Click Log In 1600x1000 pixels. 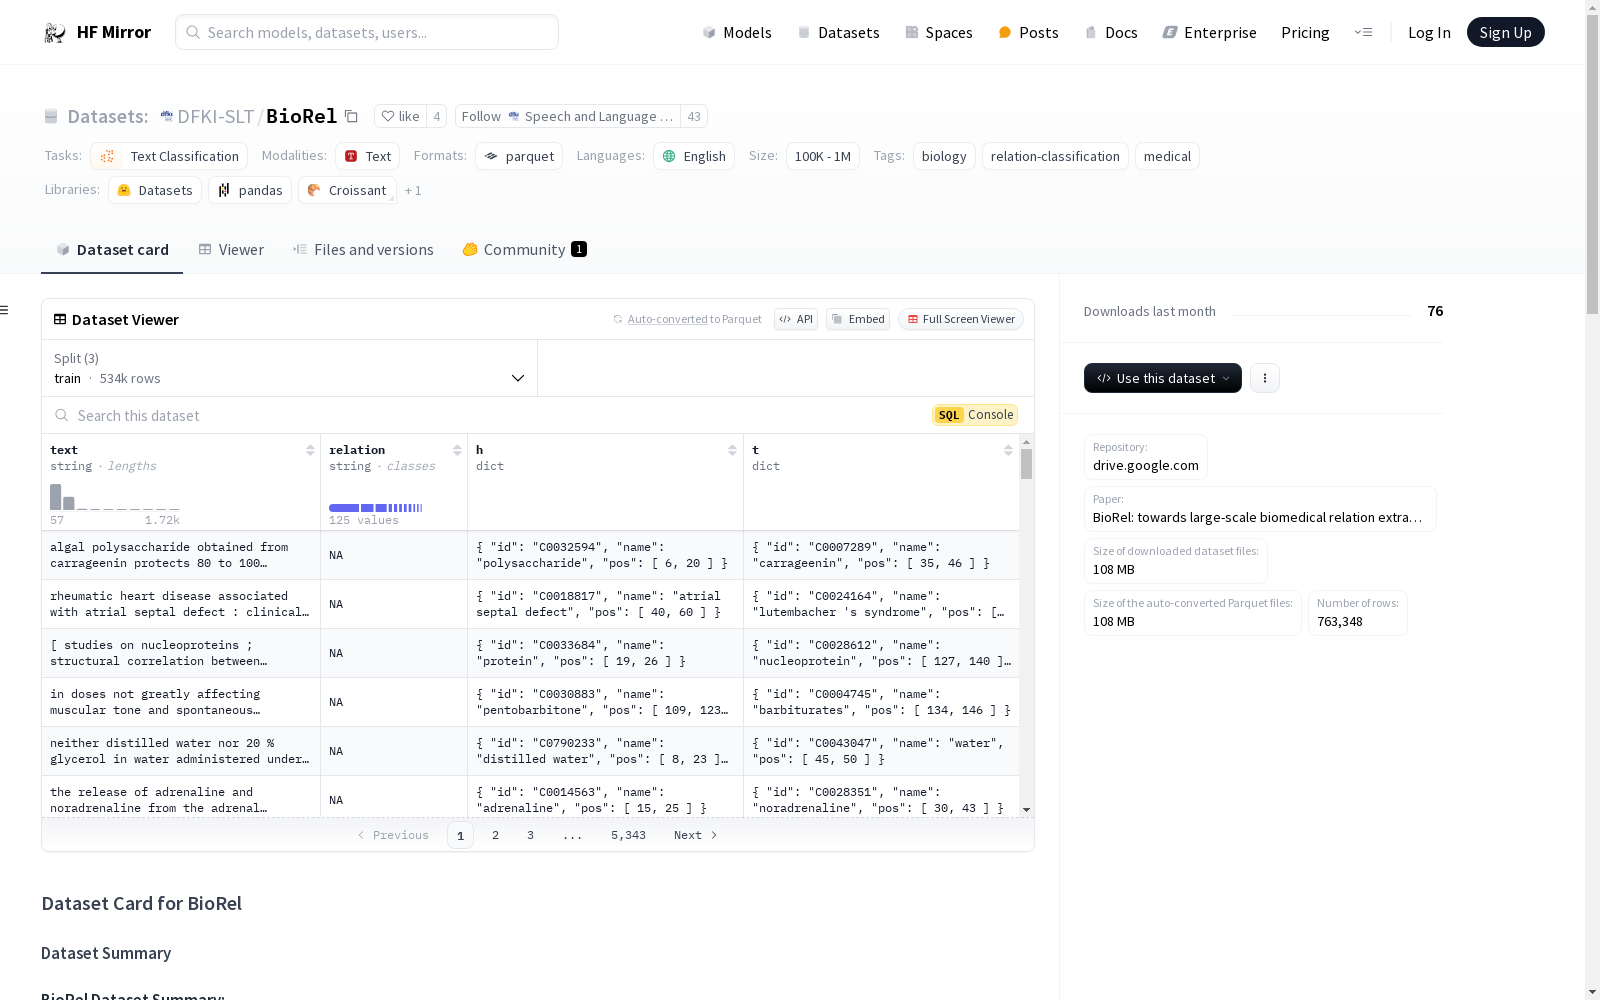pos(1429,32)
